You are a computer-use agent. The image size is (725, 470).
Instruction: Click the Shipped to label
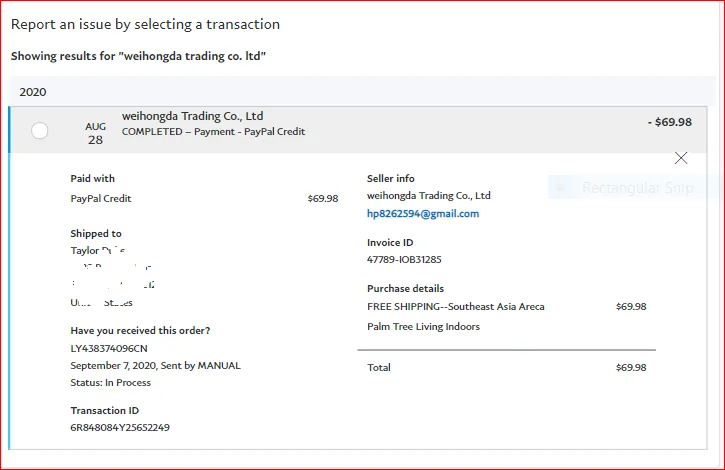click(96, 234)
